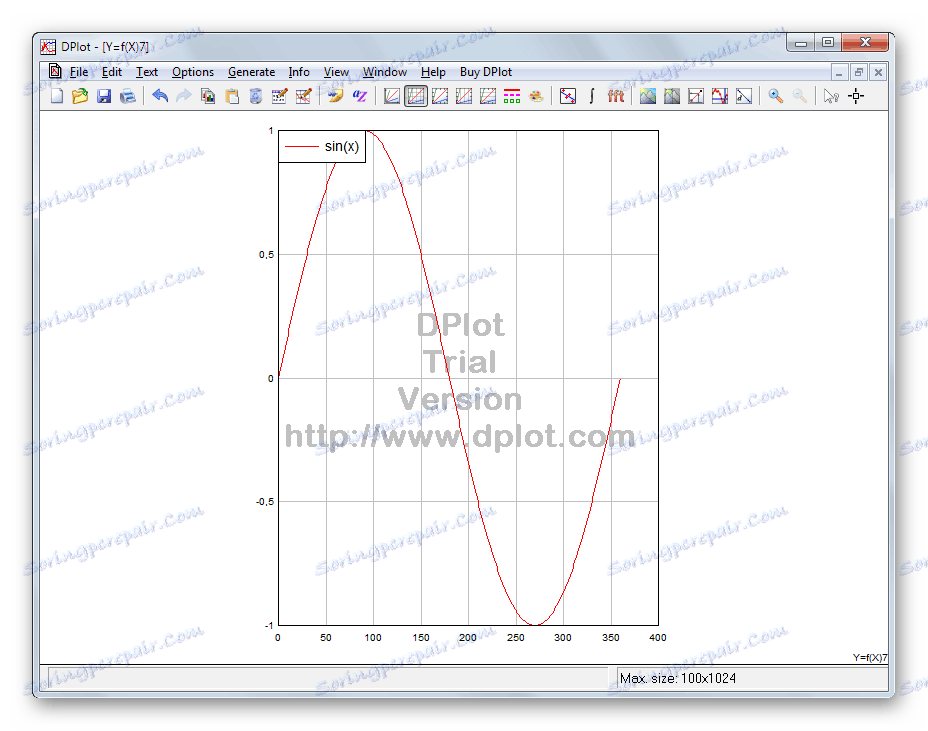Image resolution: width=928 pixels, height=731 pixels.
Task: Restore the inner document window
Action: [x=858, y=72]
